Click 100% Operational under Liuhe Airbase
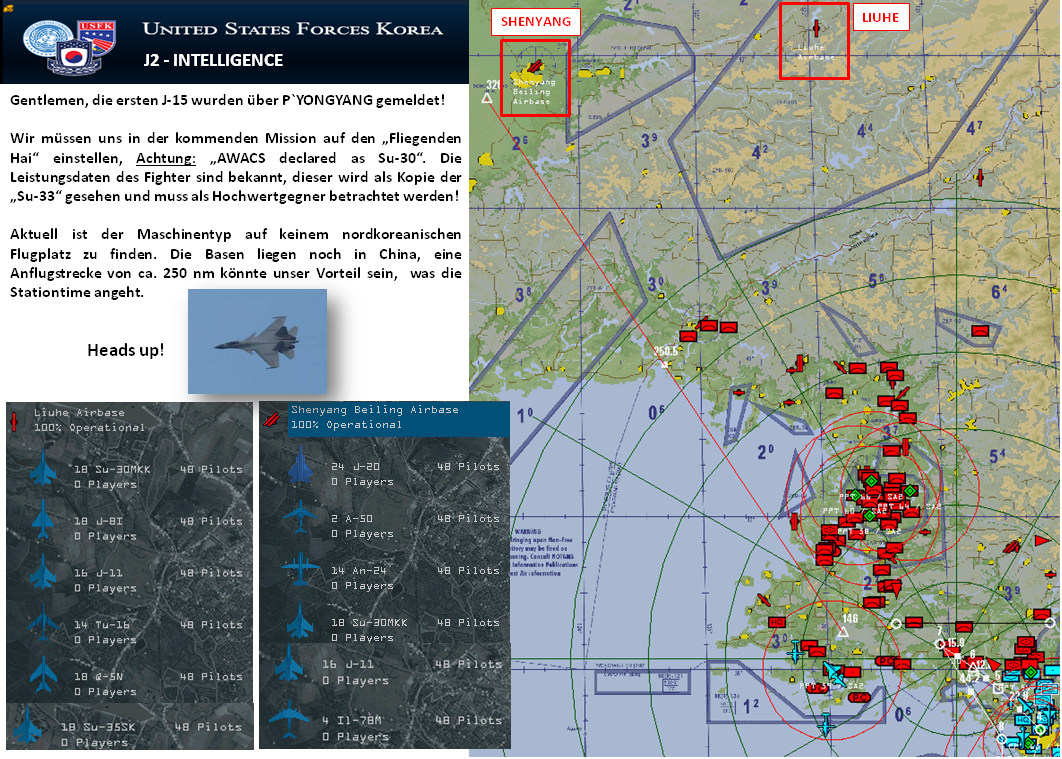This screenshot has width=1062, height=759. 89,427
